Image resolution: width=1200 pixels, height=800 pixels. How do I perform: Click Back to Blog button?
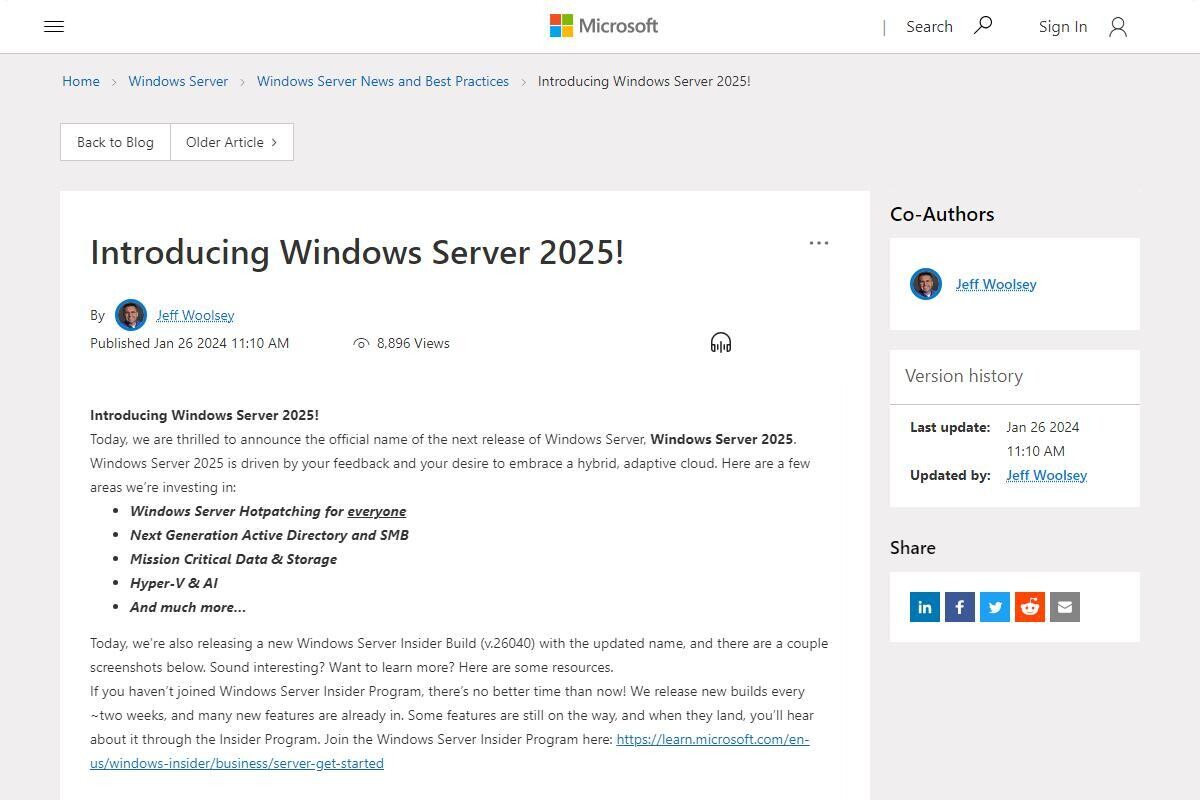click(x=115, y=142)
